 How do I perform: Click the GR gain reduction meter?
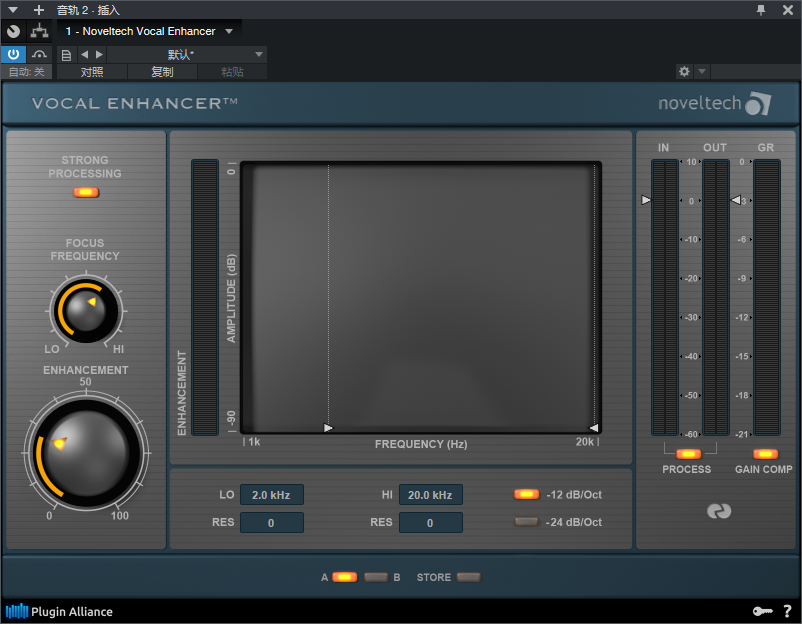point(767,298)
